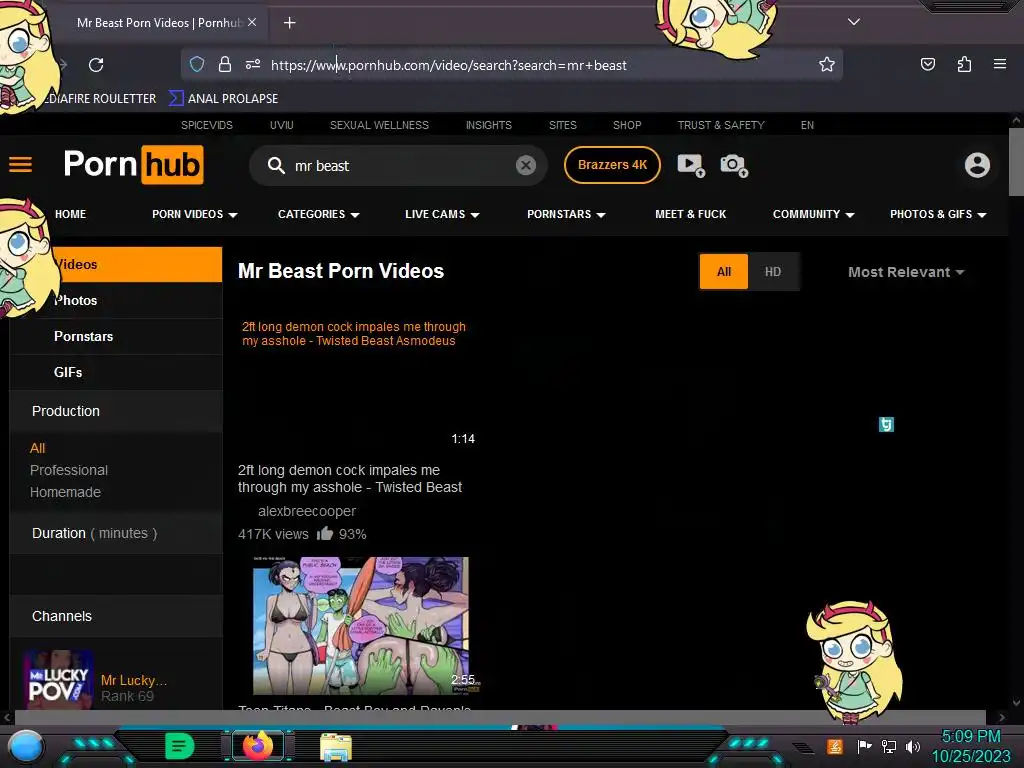This screenshot has height=768, width=1024.
Task: Reload the page with the refresh icon
Action: [96, 65]
